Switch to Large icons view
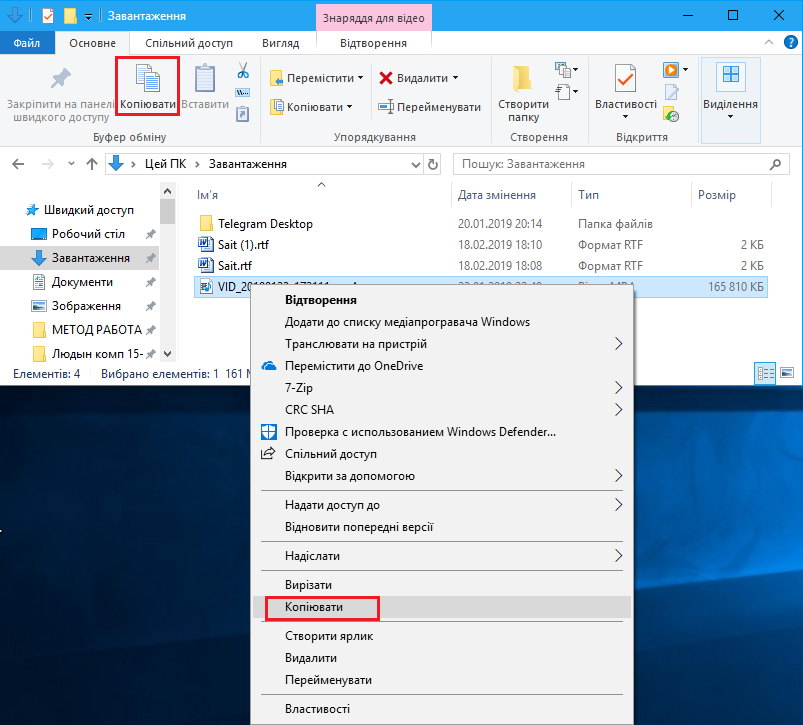This screenshot has width=803, height=725. (787, 373)
